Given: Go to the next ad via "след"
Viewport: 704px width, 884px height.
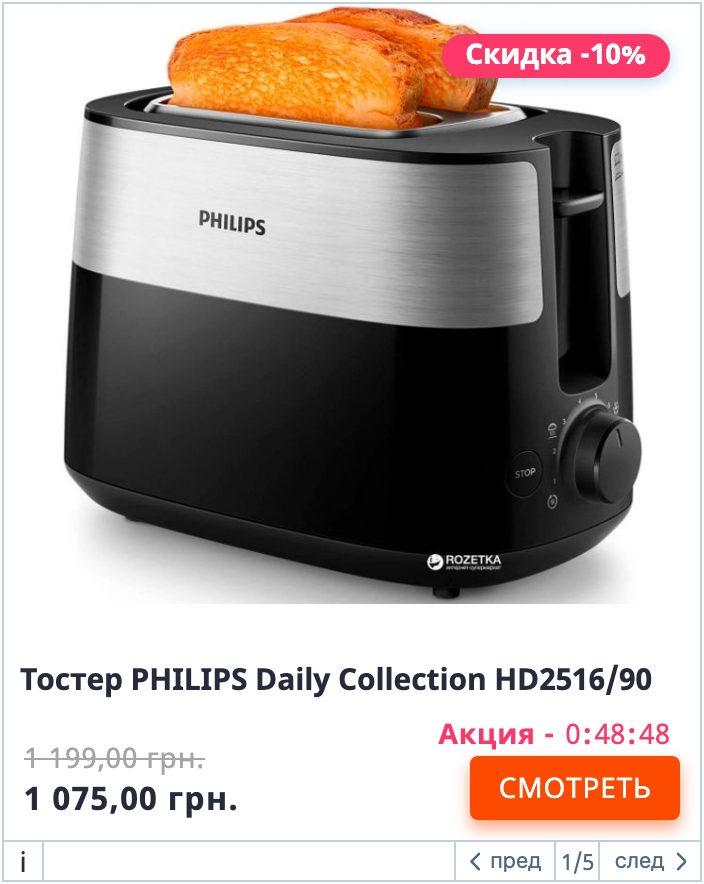Looking at the screenshot, I should coord(650,861).
